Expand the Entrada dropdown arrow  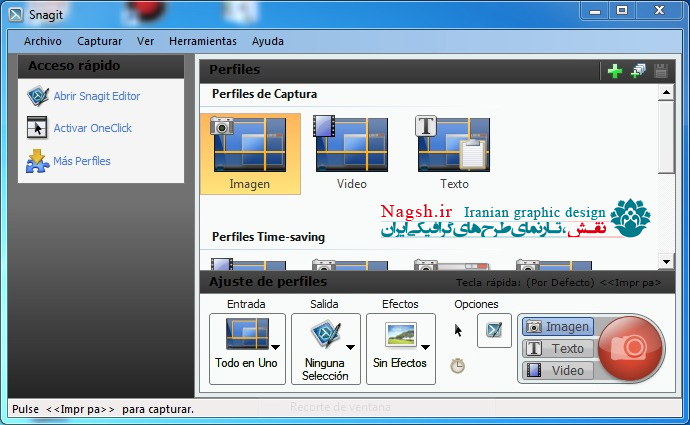click(275, 347)
